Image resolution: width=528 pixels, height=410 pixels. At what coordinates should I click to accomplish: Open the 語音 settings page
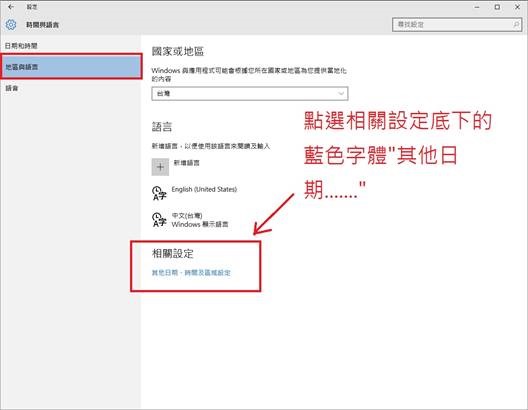(x=11, y=88)
